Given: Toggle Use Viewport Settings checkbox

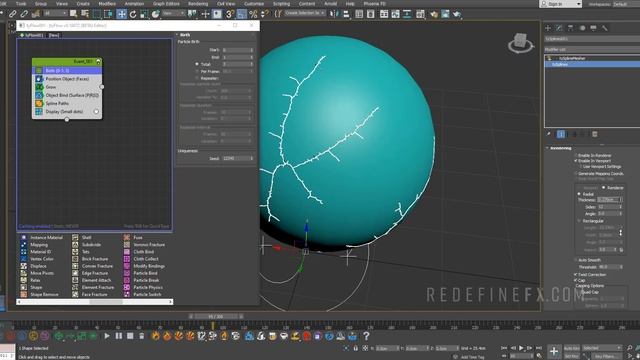Looking at the screenshot, I should coord(580,167).
